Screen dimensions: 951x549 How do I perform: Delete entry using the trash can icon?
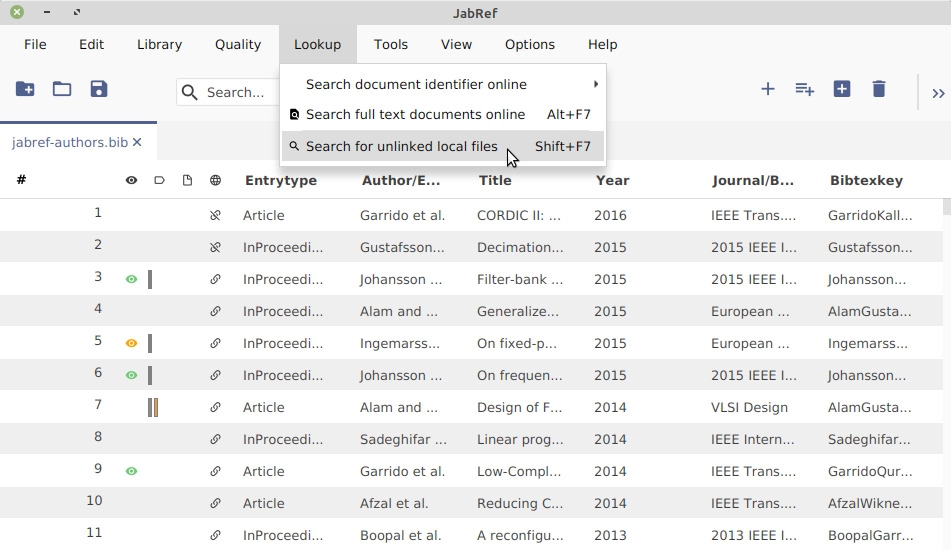pyautogui.click(x=879, y=89)
